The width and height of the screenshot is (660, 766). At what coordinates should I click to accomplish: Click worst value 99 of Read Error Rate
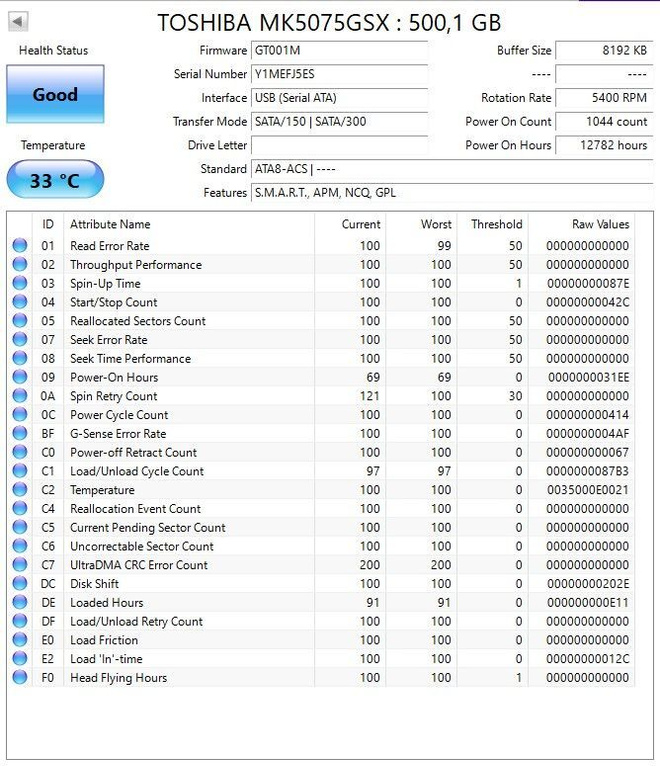pos(444,246)
